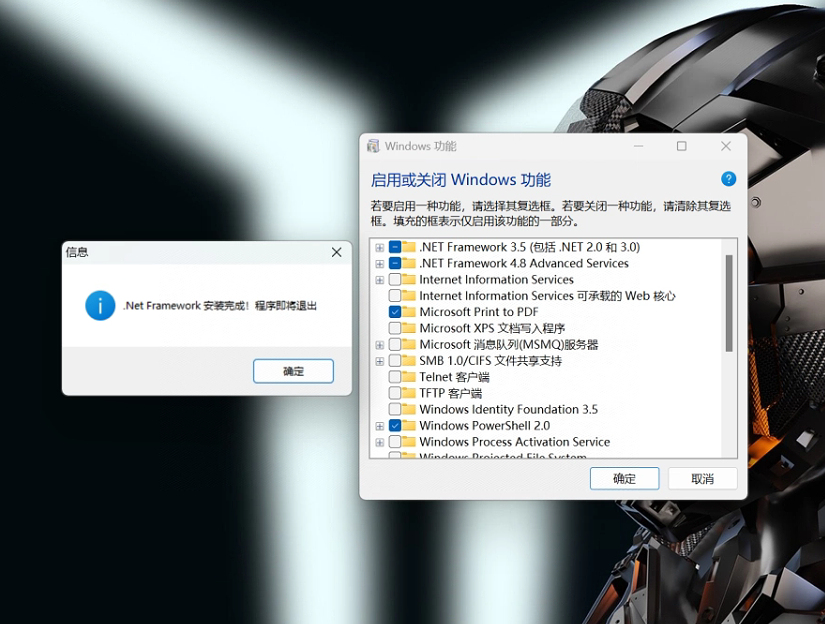Expand the Internet Information Services tree
Image resolution: width=825 pixels, height=624 pixels.
coord(379,280)
